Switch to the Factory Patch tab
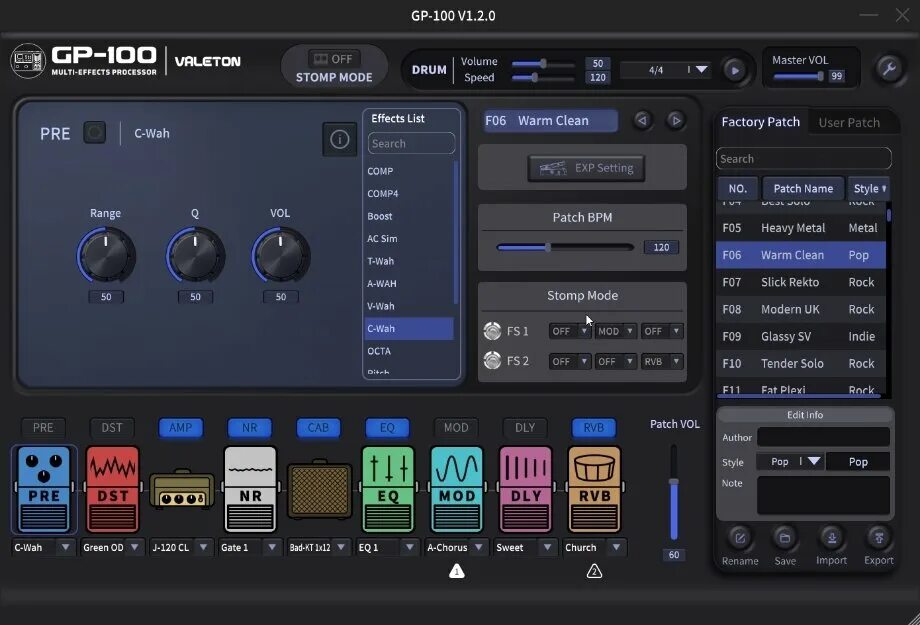Screen dimensions: 920x625 (760, 121)
